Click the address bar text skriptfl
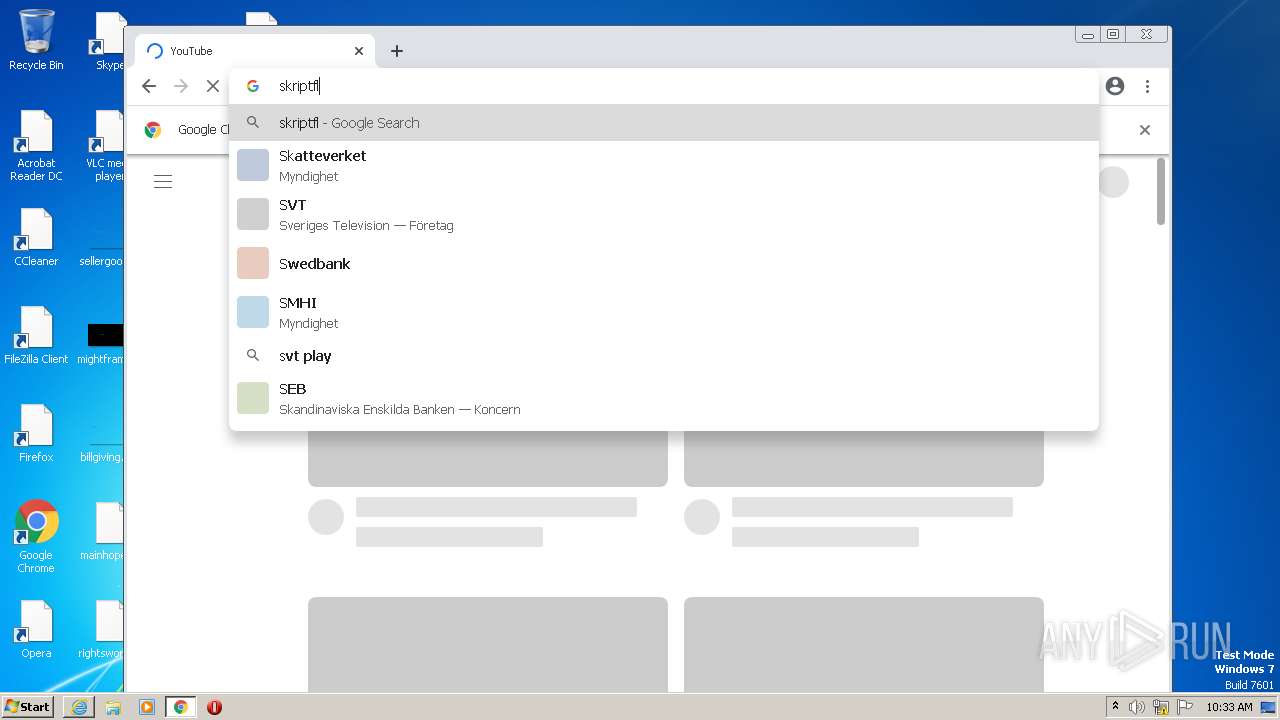 click(x=299, y=86)
